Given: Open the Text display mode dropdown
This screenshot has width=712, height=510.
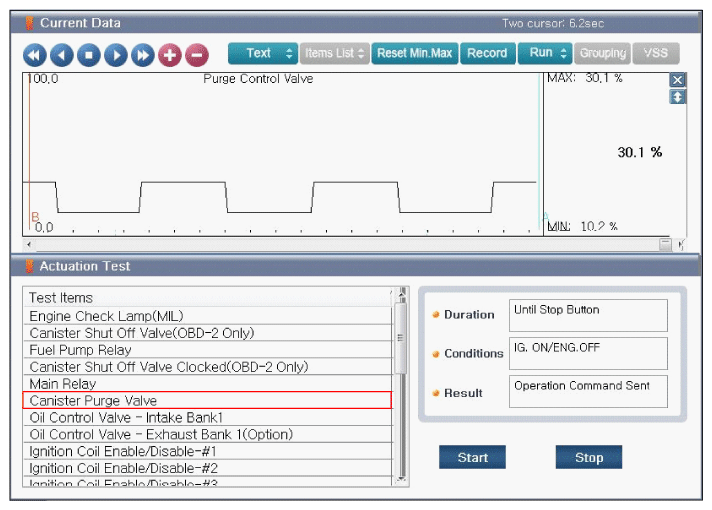Looking at the screenshot, I should click(262, 53).
